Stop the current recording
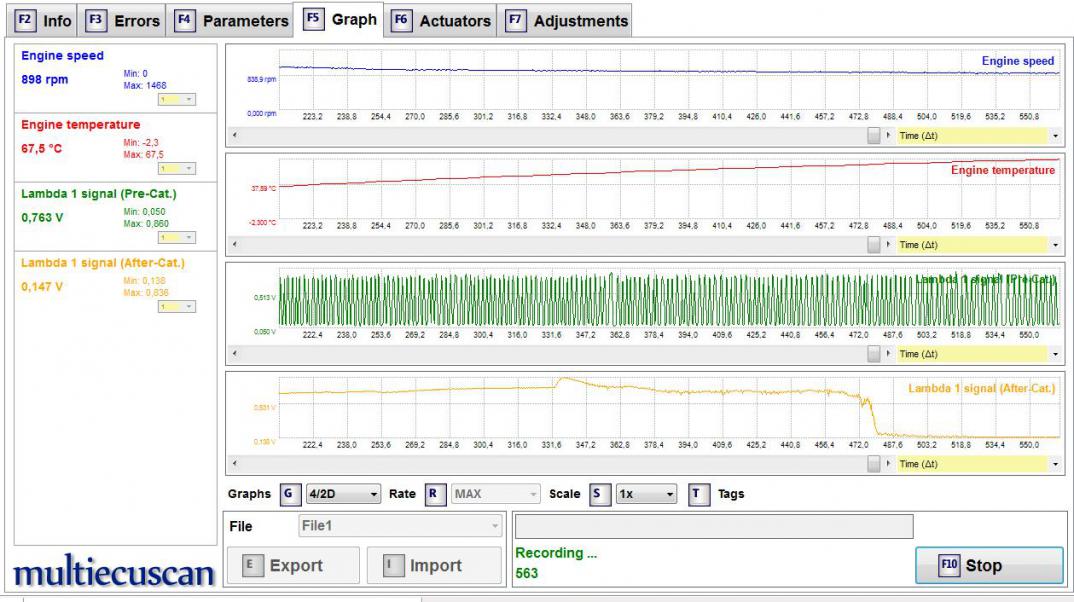1074x602 pixels. pos(988,566)
